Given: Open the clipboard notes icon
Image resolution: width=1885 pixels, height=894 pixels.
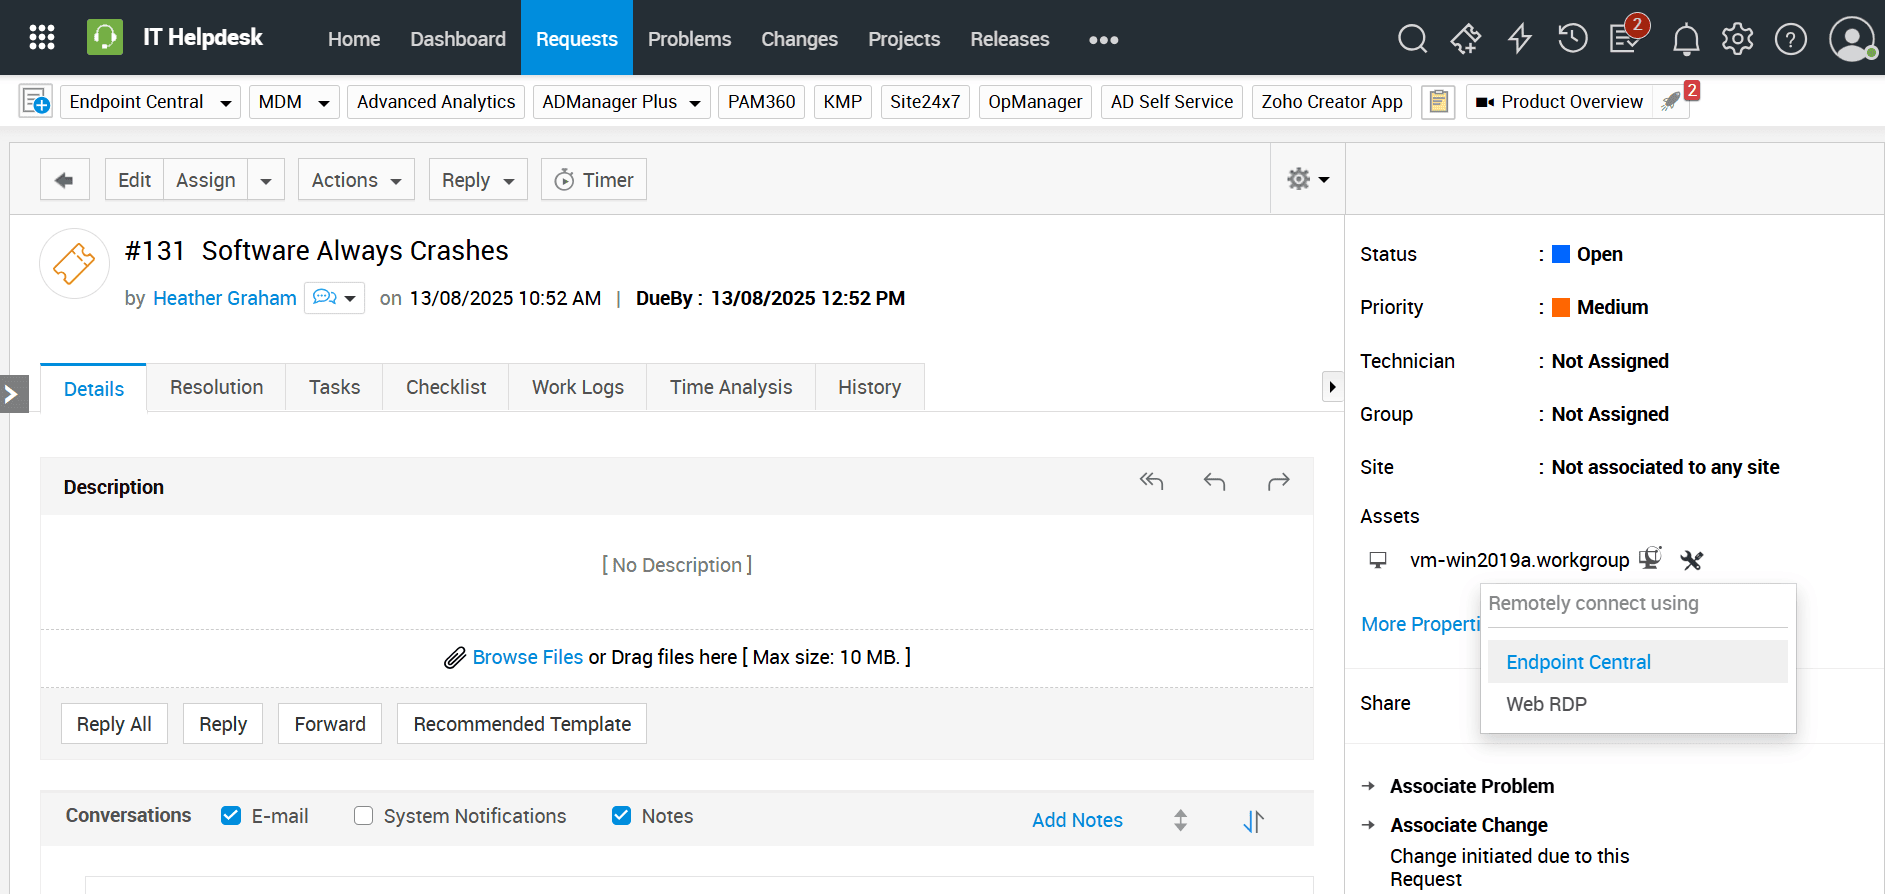Looking at the screenshot, I should click(1439, 102).
